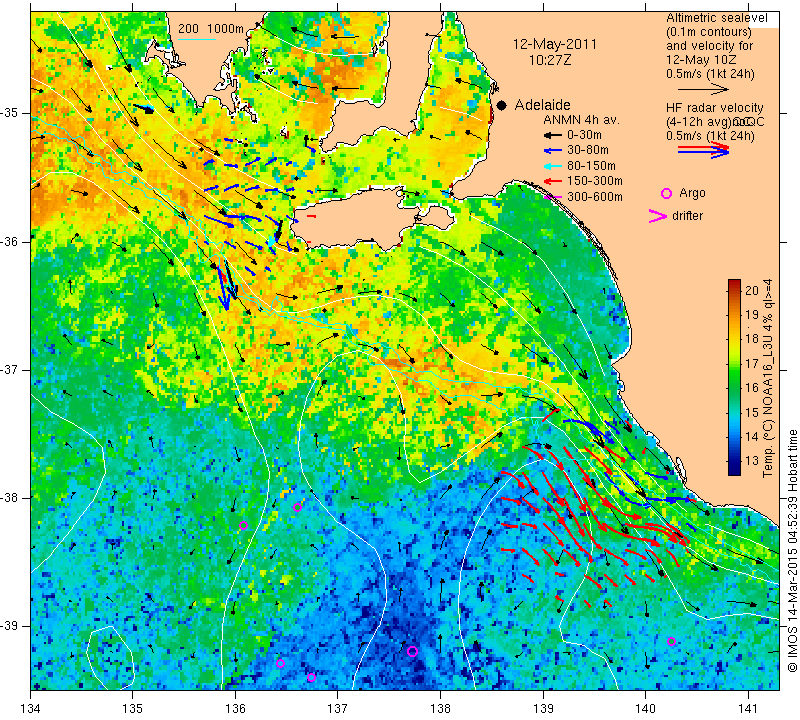Click the 'Altimetric sealevel' heading
The width and height of the screenshot is (800, 720).
[x=716, y=18]
